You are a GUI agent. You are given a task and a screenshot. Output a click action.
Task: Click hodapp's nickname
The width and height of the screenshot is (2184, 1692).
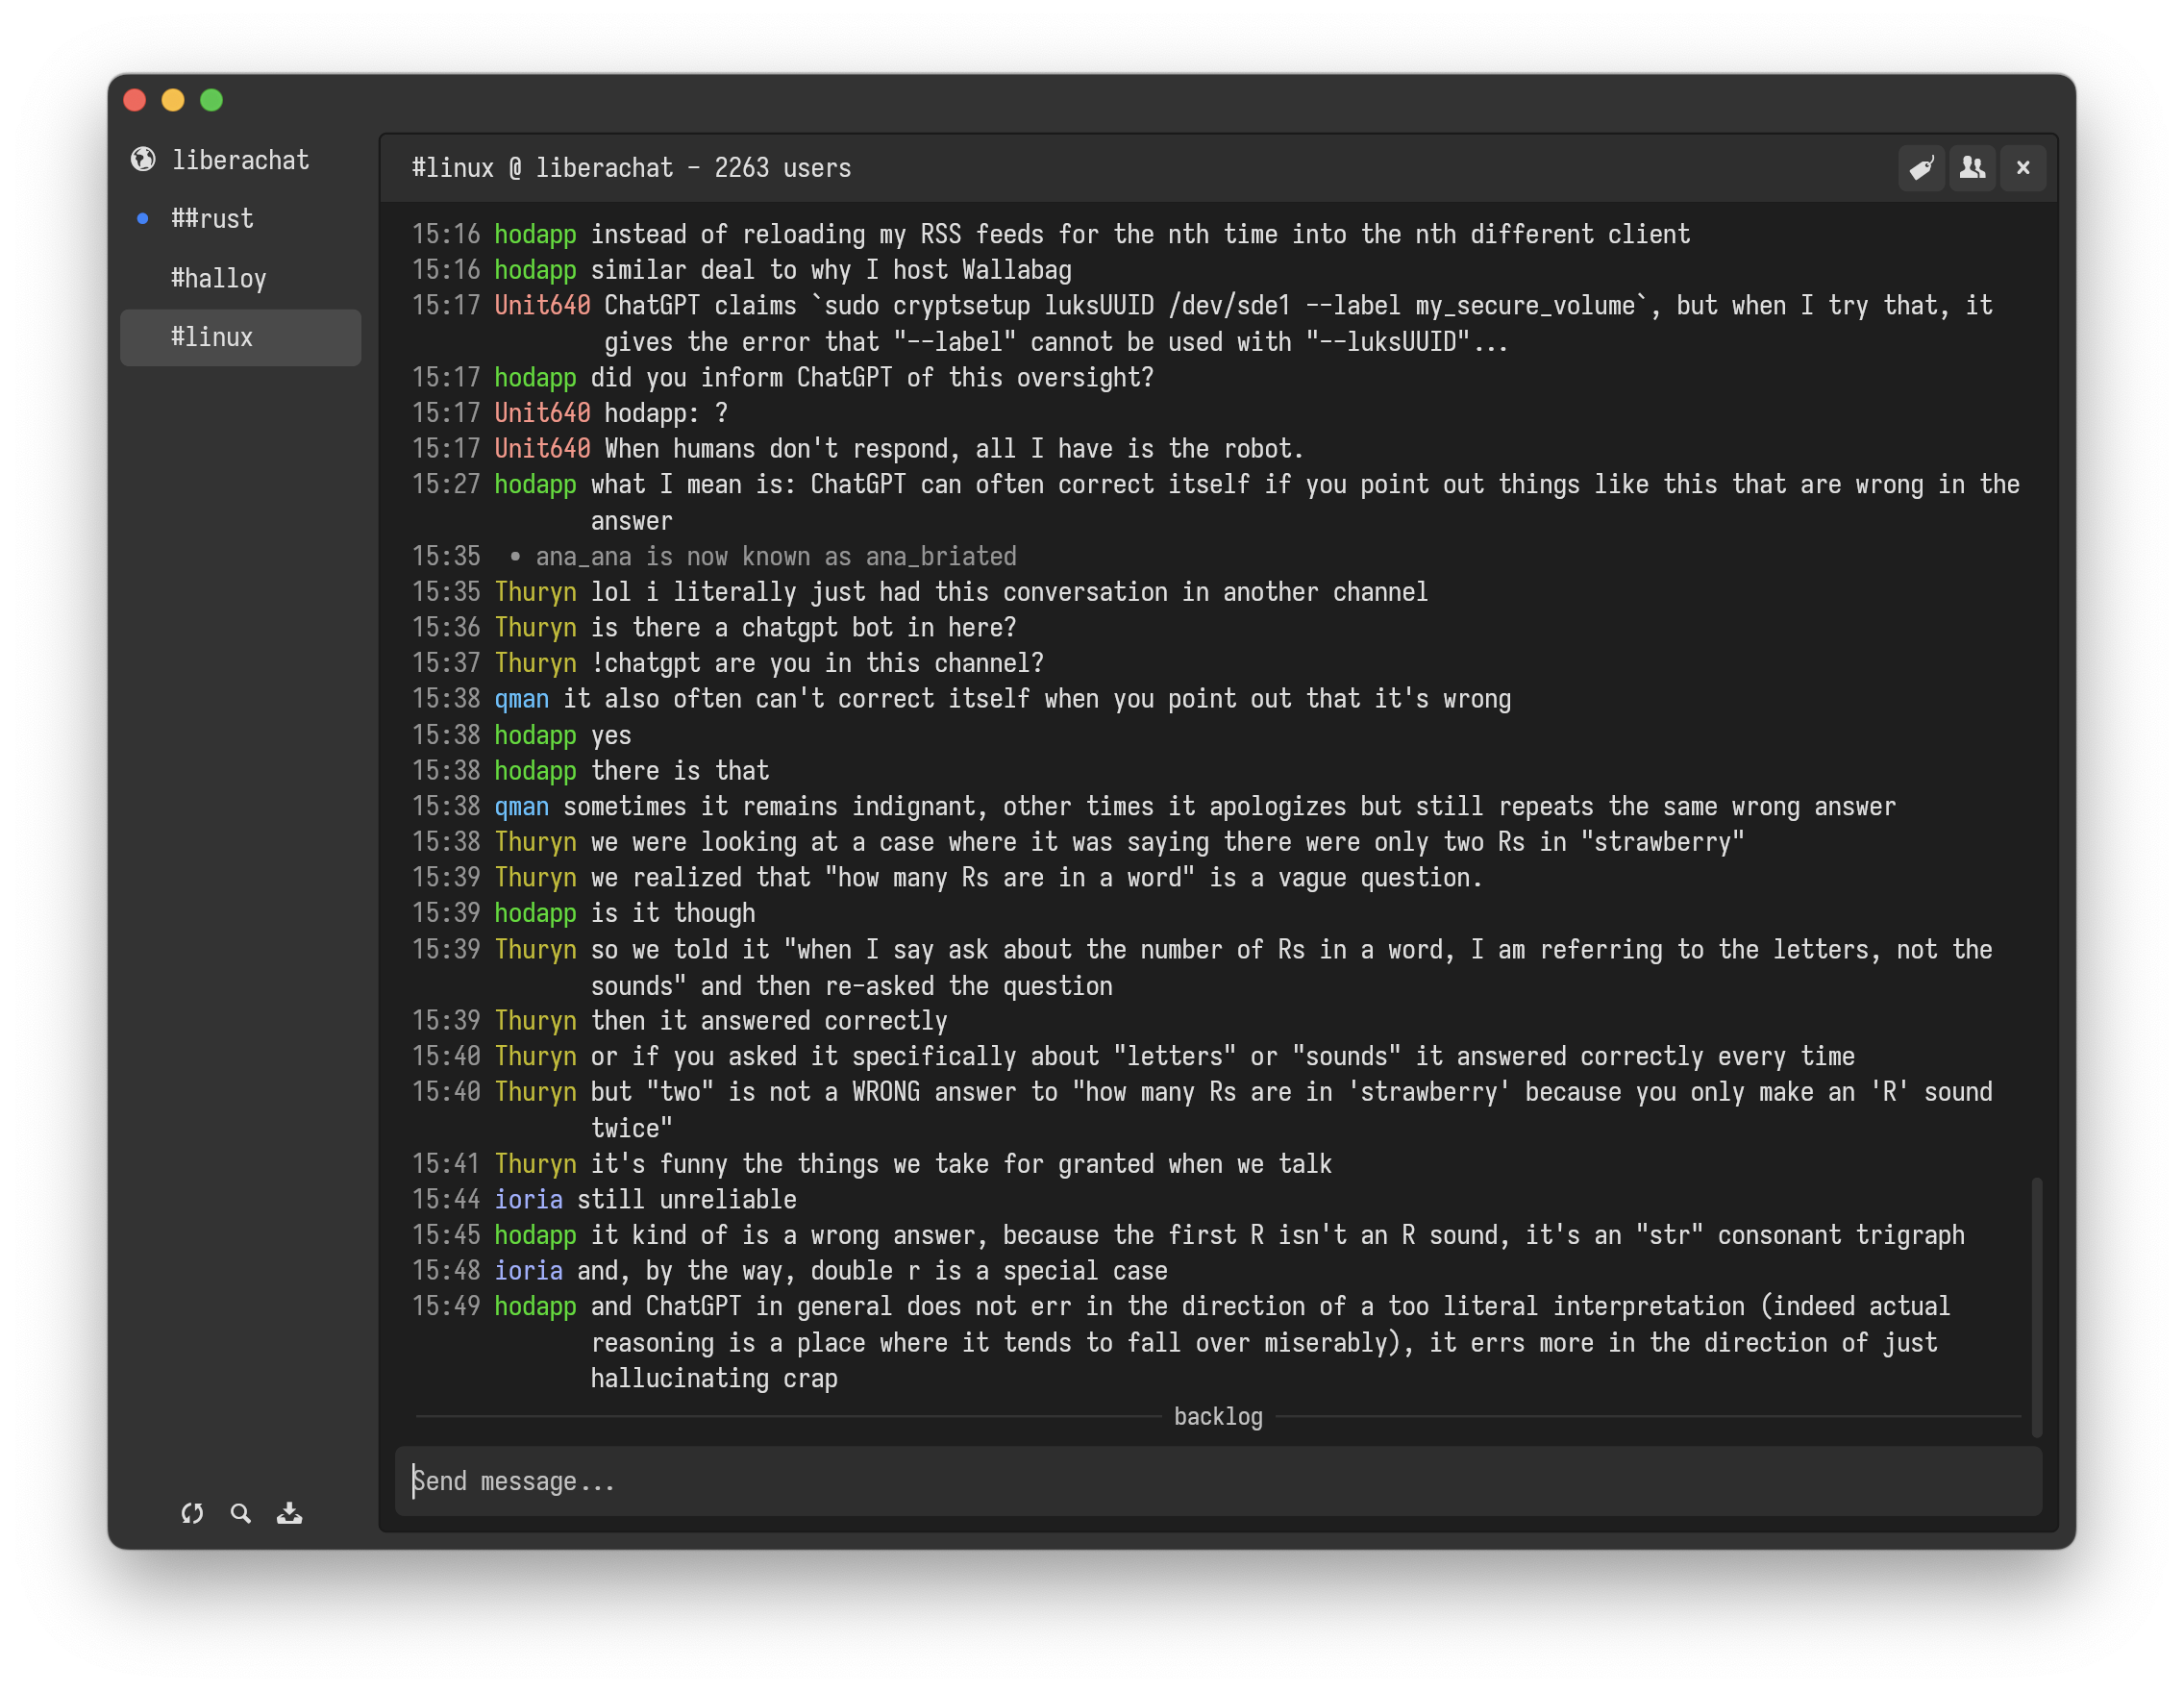tap(535, 234)
